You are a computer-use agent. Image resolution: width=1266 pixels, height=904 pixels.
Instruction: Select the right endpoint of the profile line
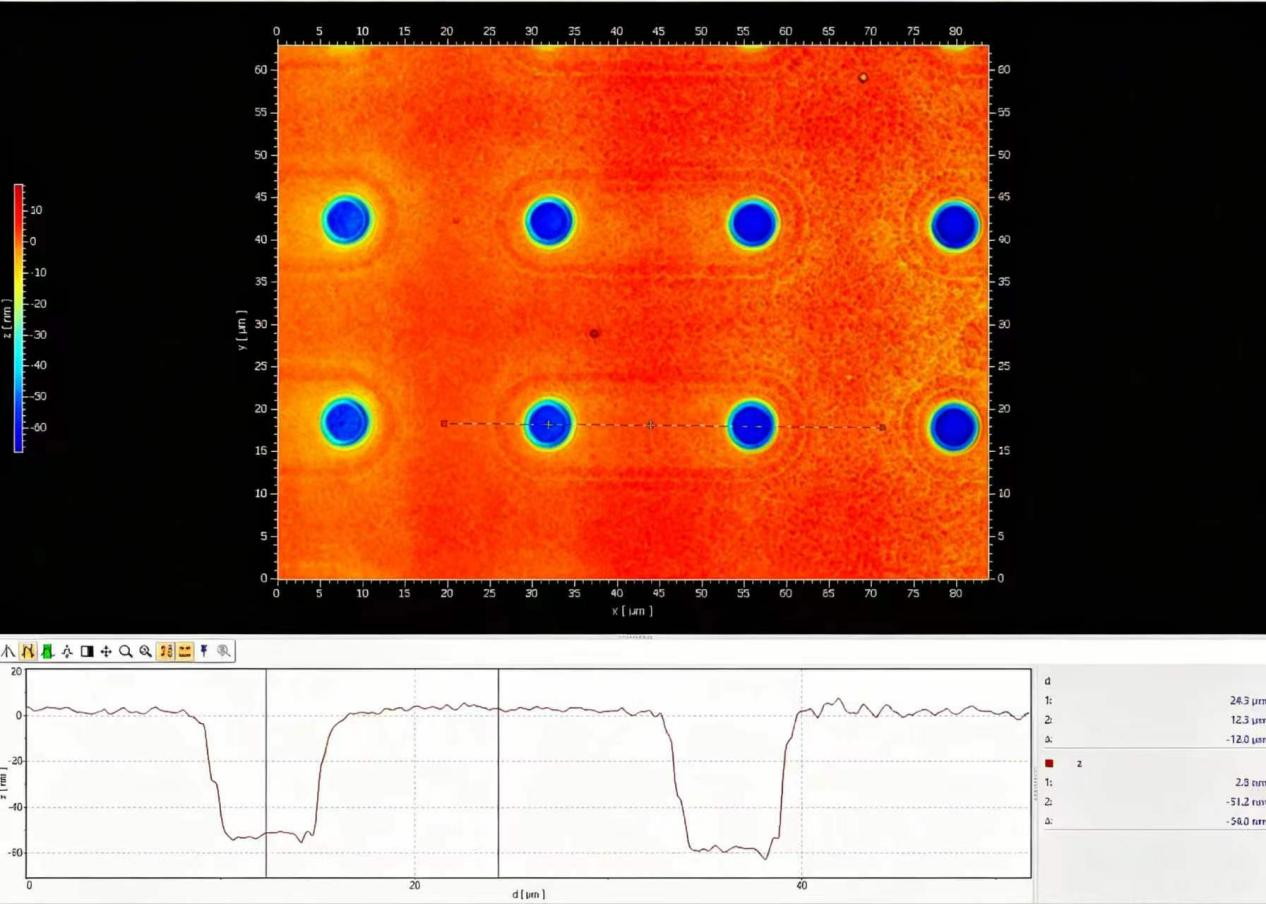pyautogui.click(x=882, y=428)
